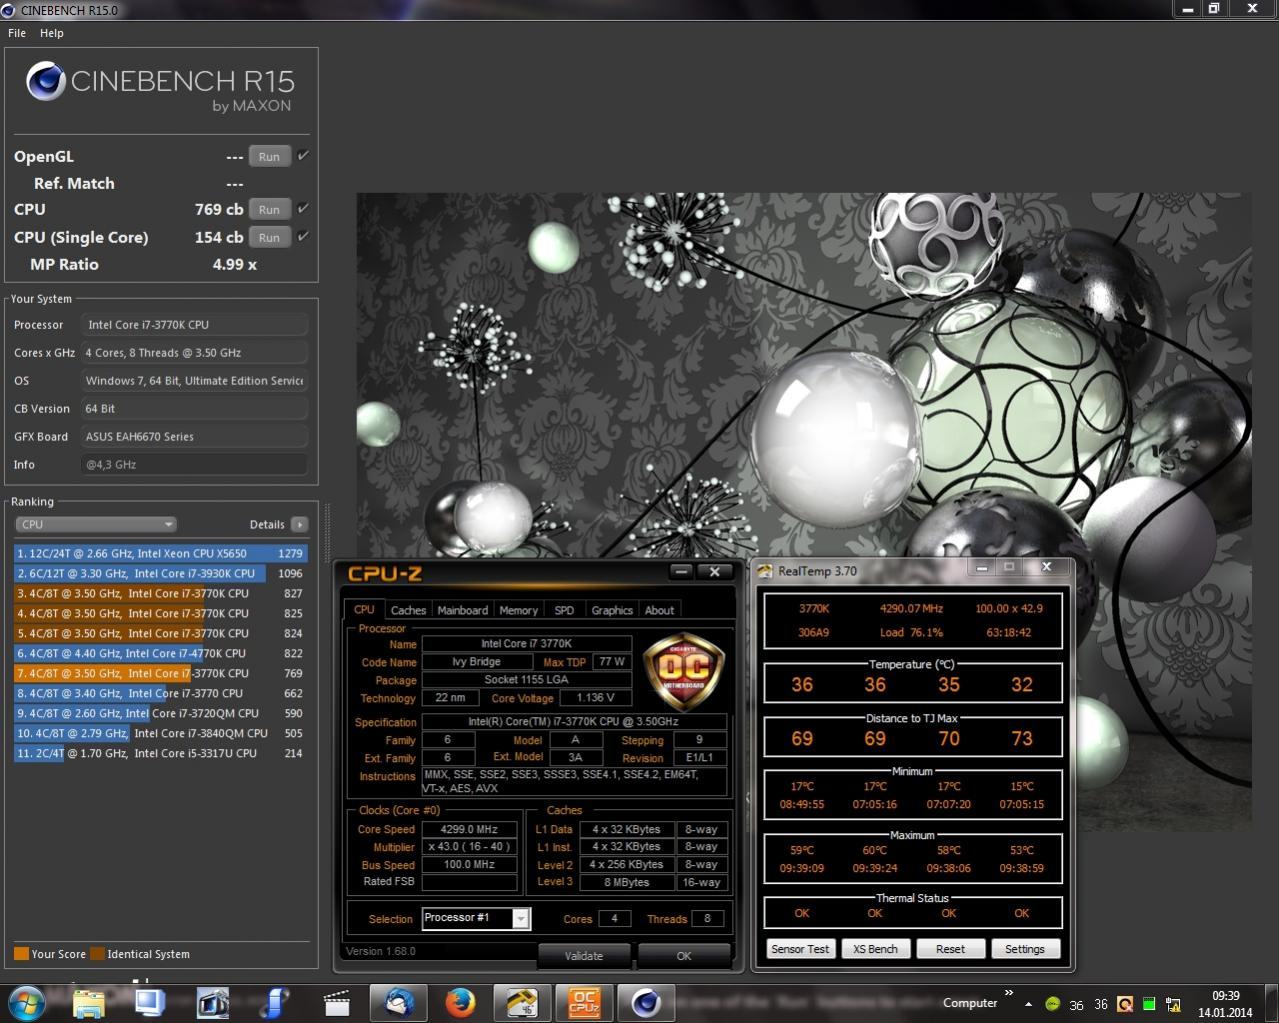Click the green battery-like tray icon
Screen dimensions: 1279x1023
1149,1004
